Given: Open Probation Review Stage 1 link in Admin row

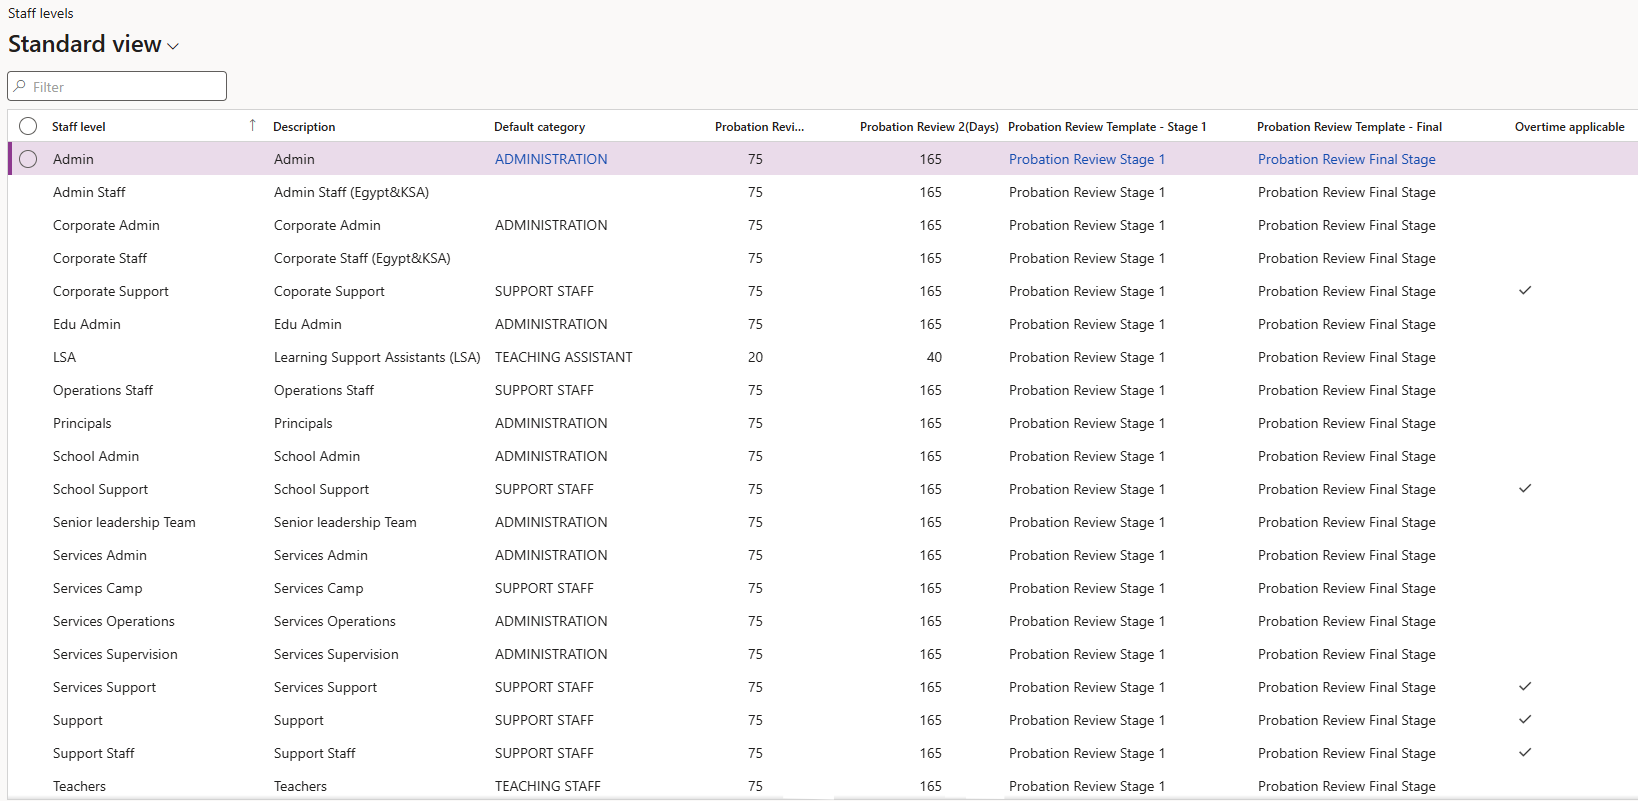Looking at the screenshot, I should [x=1087, y=159].
